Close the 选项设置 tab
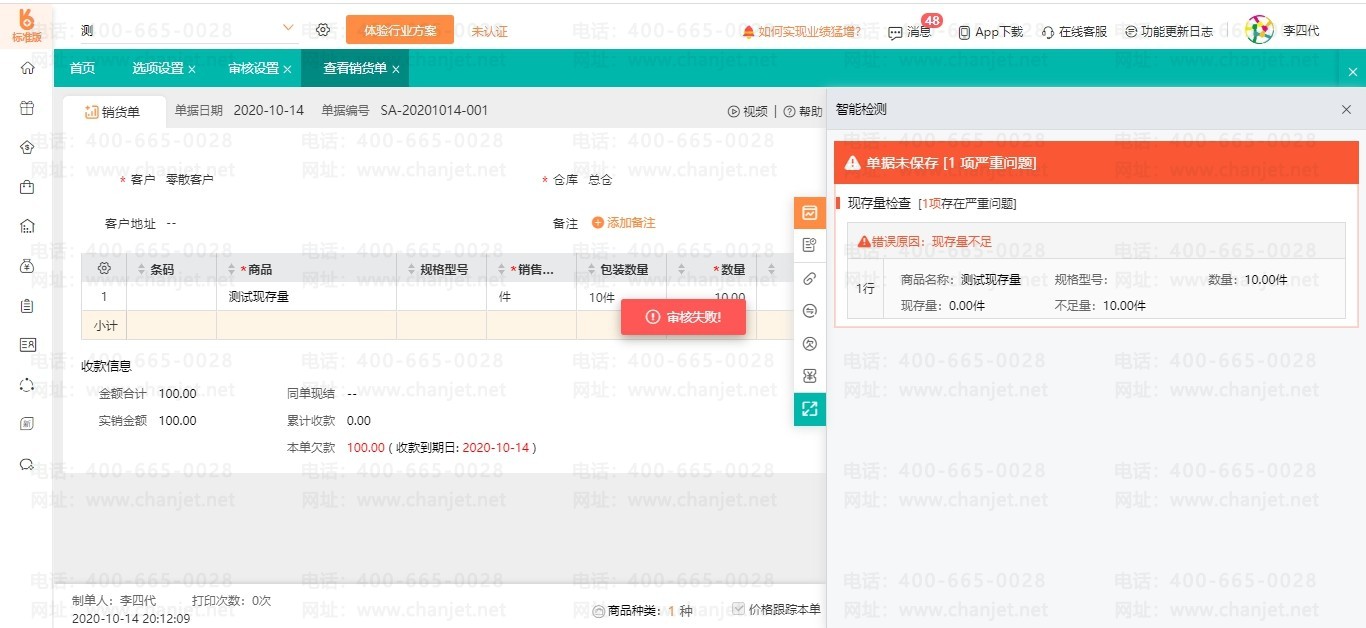1366x628 pixels. 192,70
